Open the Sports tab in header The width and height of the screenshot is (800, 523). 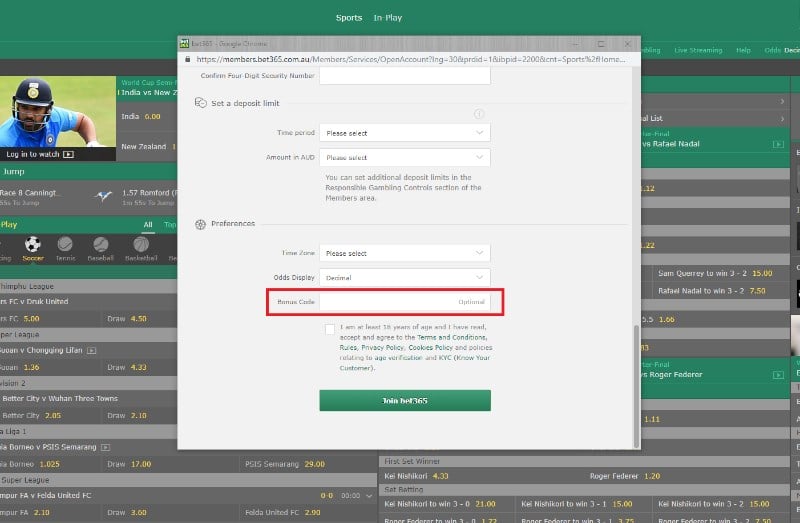coord(349,18)
